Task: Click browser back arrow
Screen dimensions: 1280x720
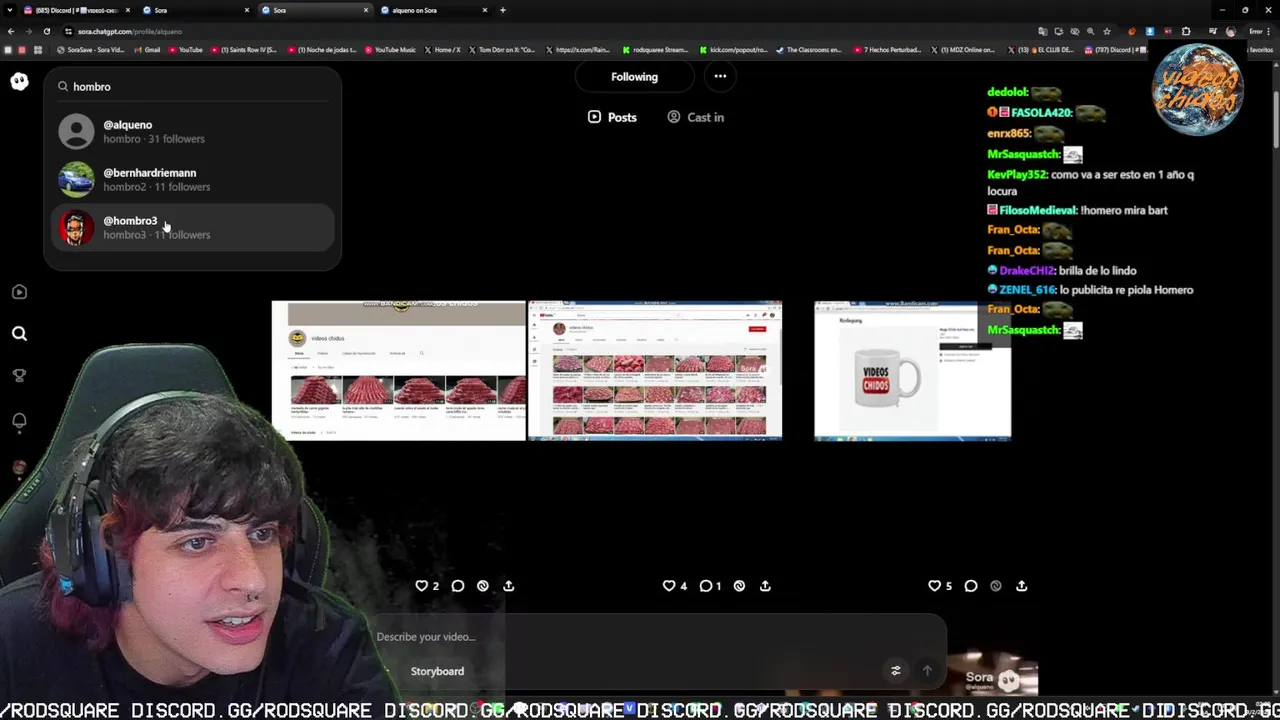Action: pyautogui.click(x=11, y=31)
